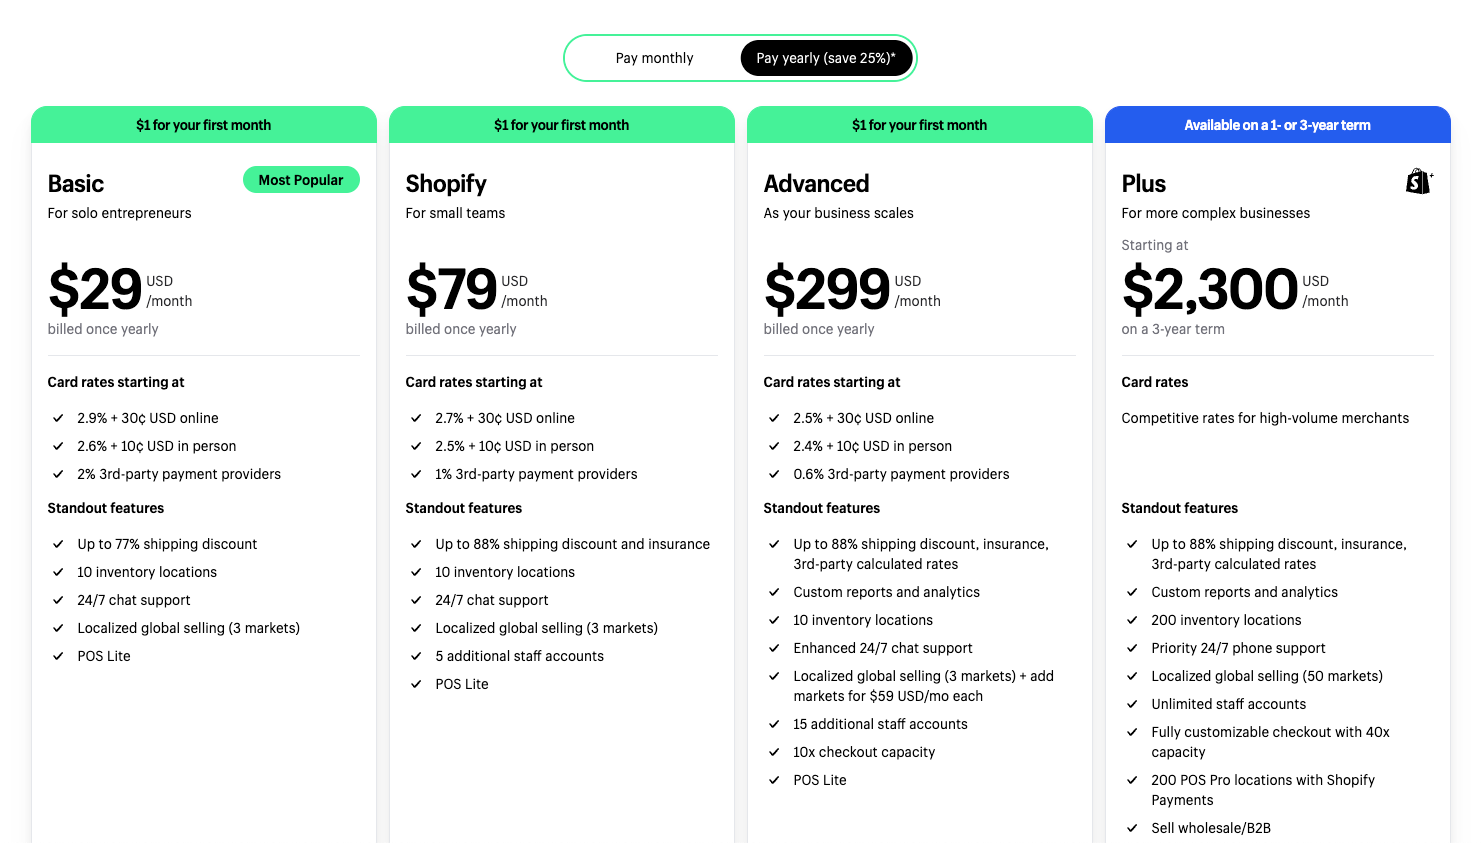Click checkmark beside 10x checkout capacity
1483x843 pixels.
(774, 752)
